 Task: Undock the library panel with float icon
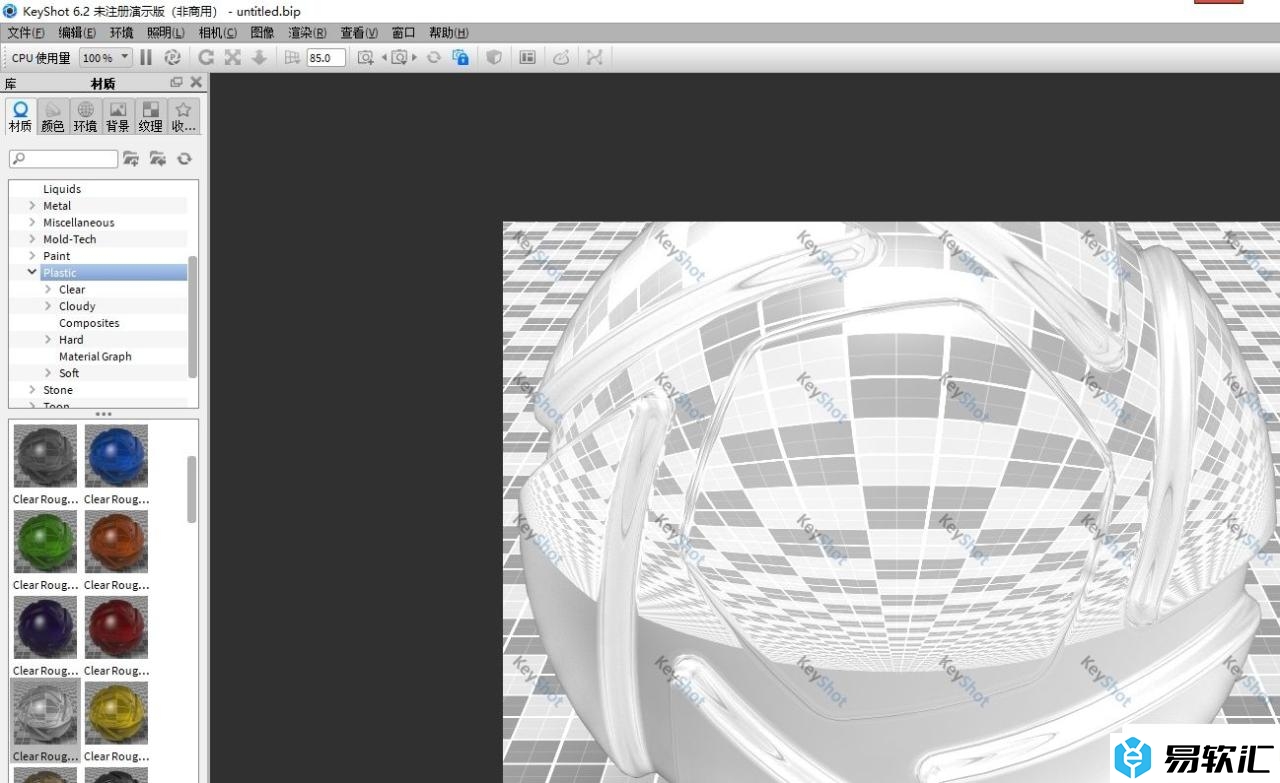click(x=177, y=83)
